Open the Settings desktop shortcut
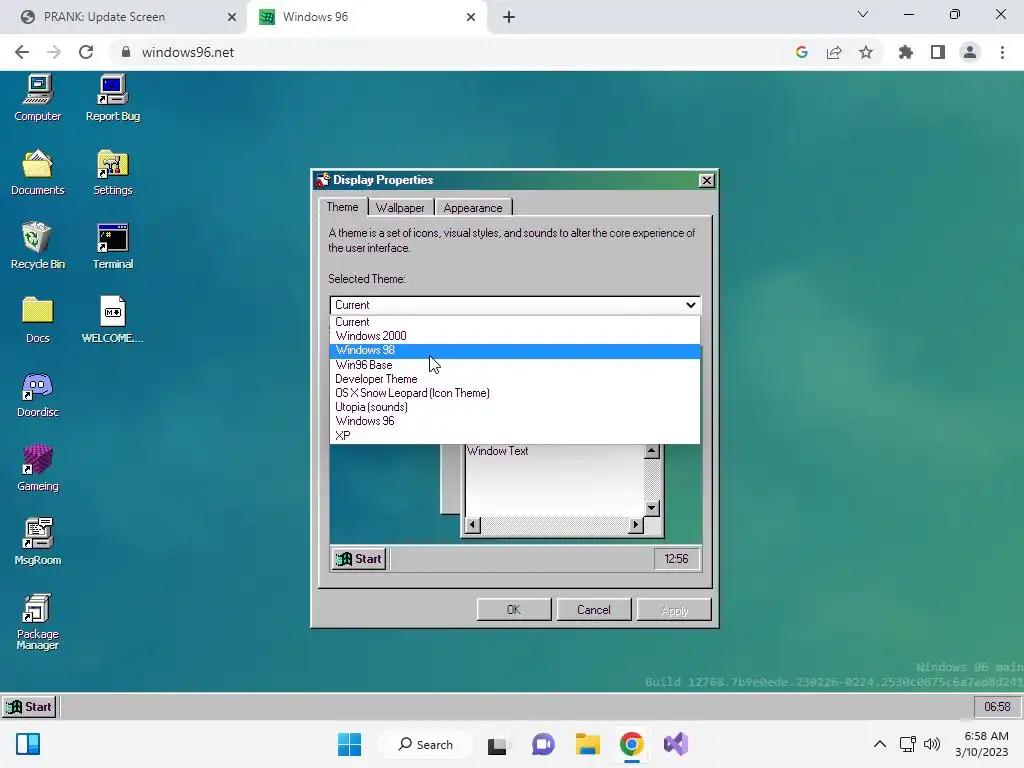This screenshot has height=768, width=1024. tap(112, 172)
